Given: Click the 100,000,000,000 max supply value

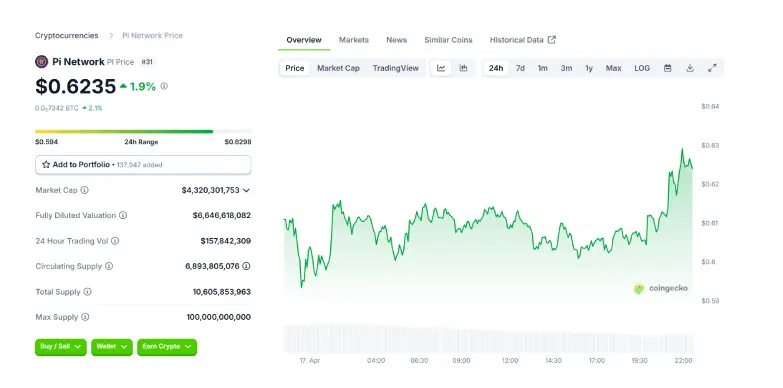Looking at the screenshot, I should (219, 317).
